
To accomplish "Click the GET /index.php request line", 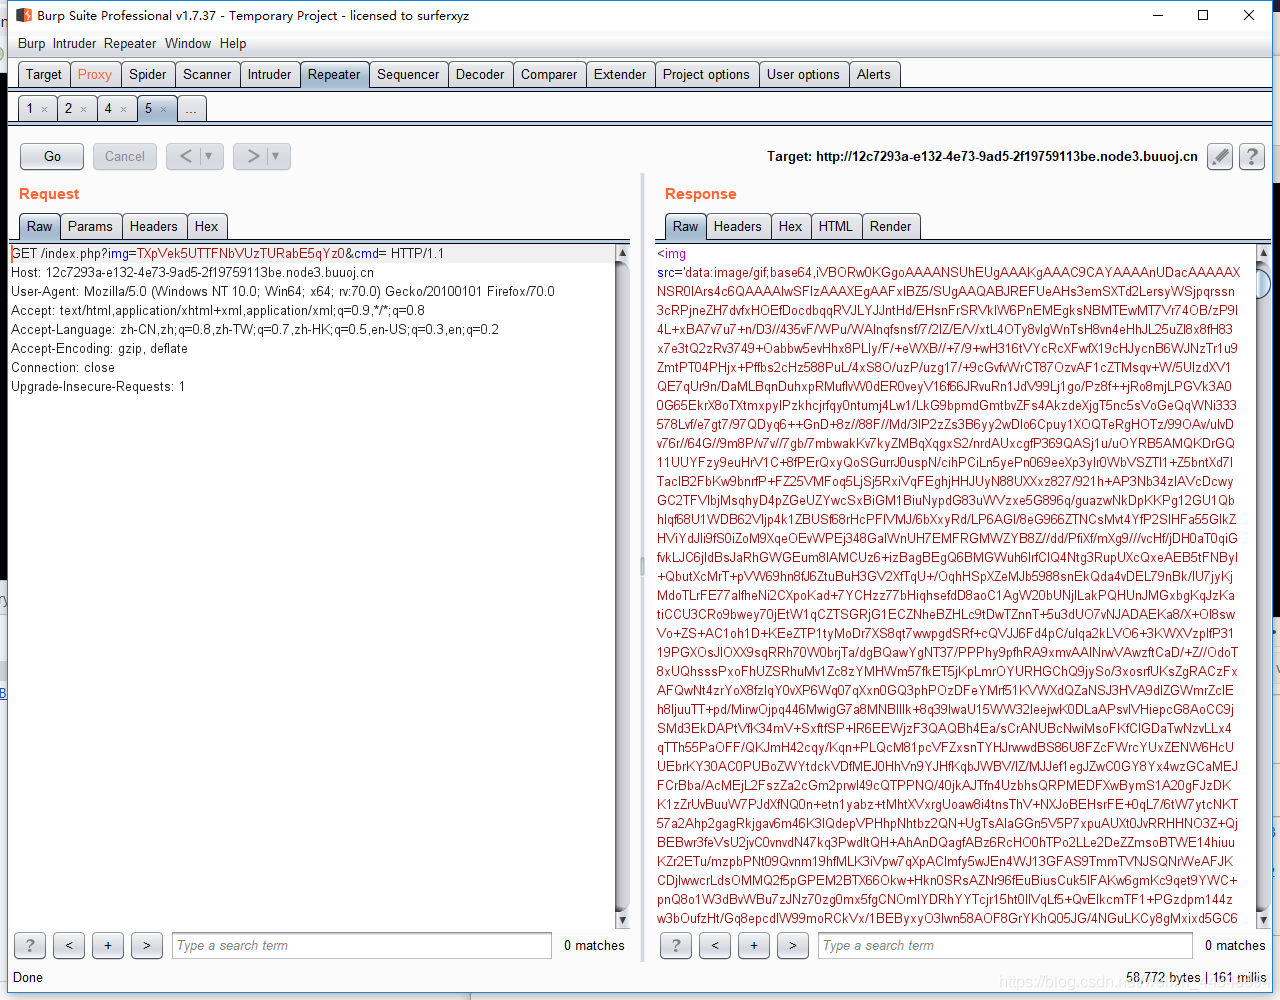I will (227, 253).
